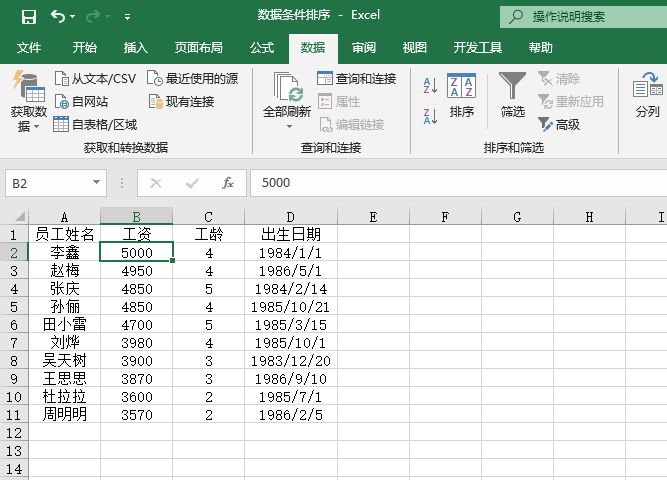Viewport: 667px width, 480px height.
Task: Open Customize Quick Access Toolbar dropdown
Action: 127,17
